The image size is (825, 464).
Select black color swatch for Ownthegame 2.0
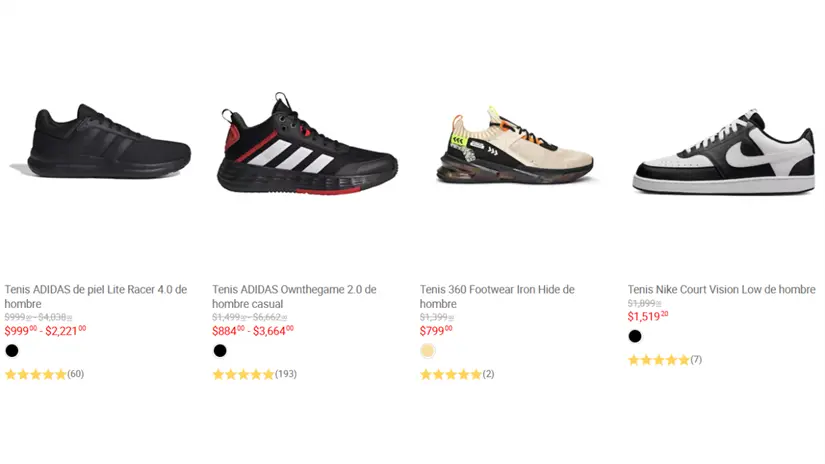click(x=220, y=351)
